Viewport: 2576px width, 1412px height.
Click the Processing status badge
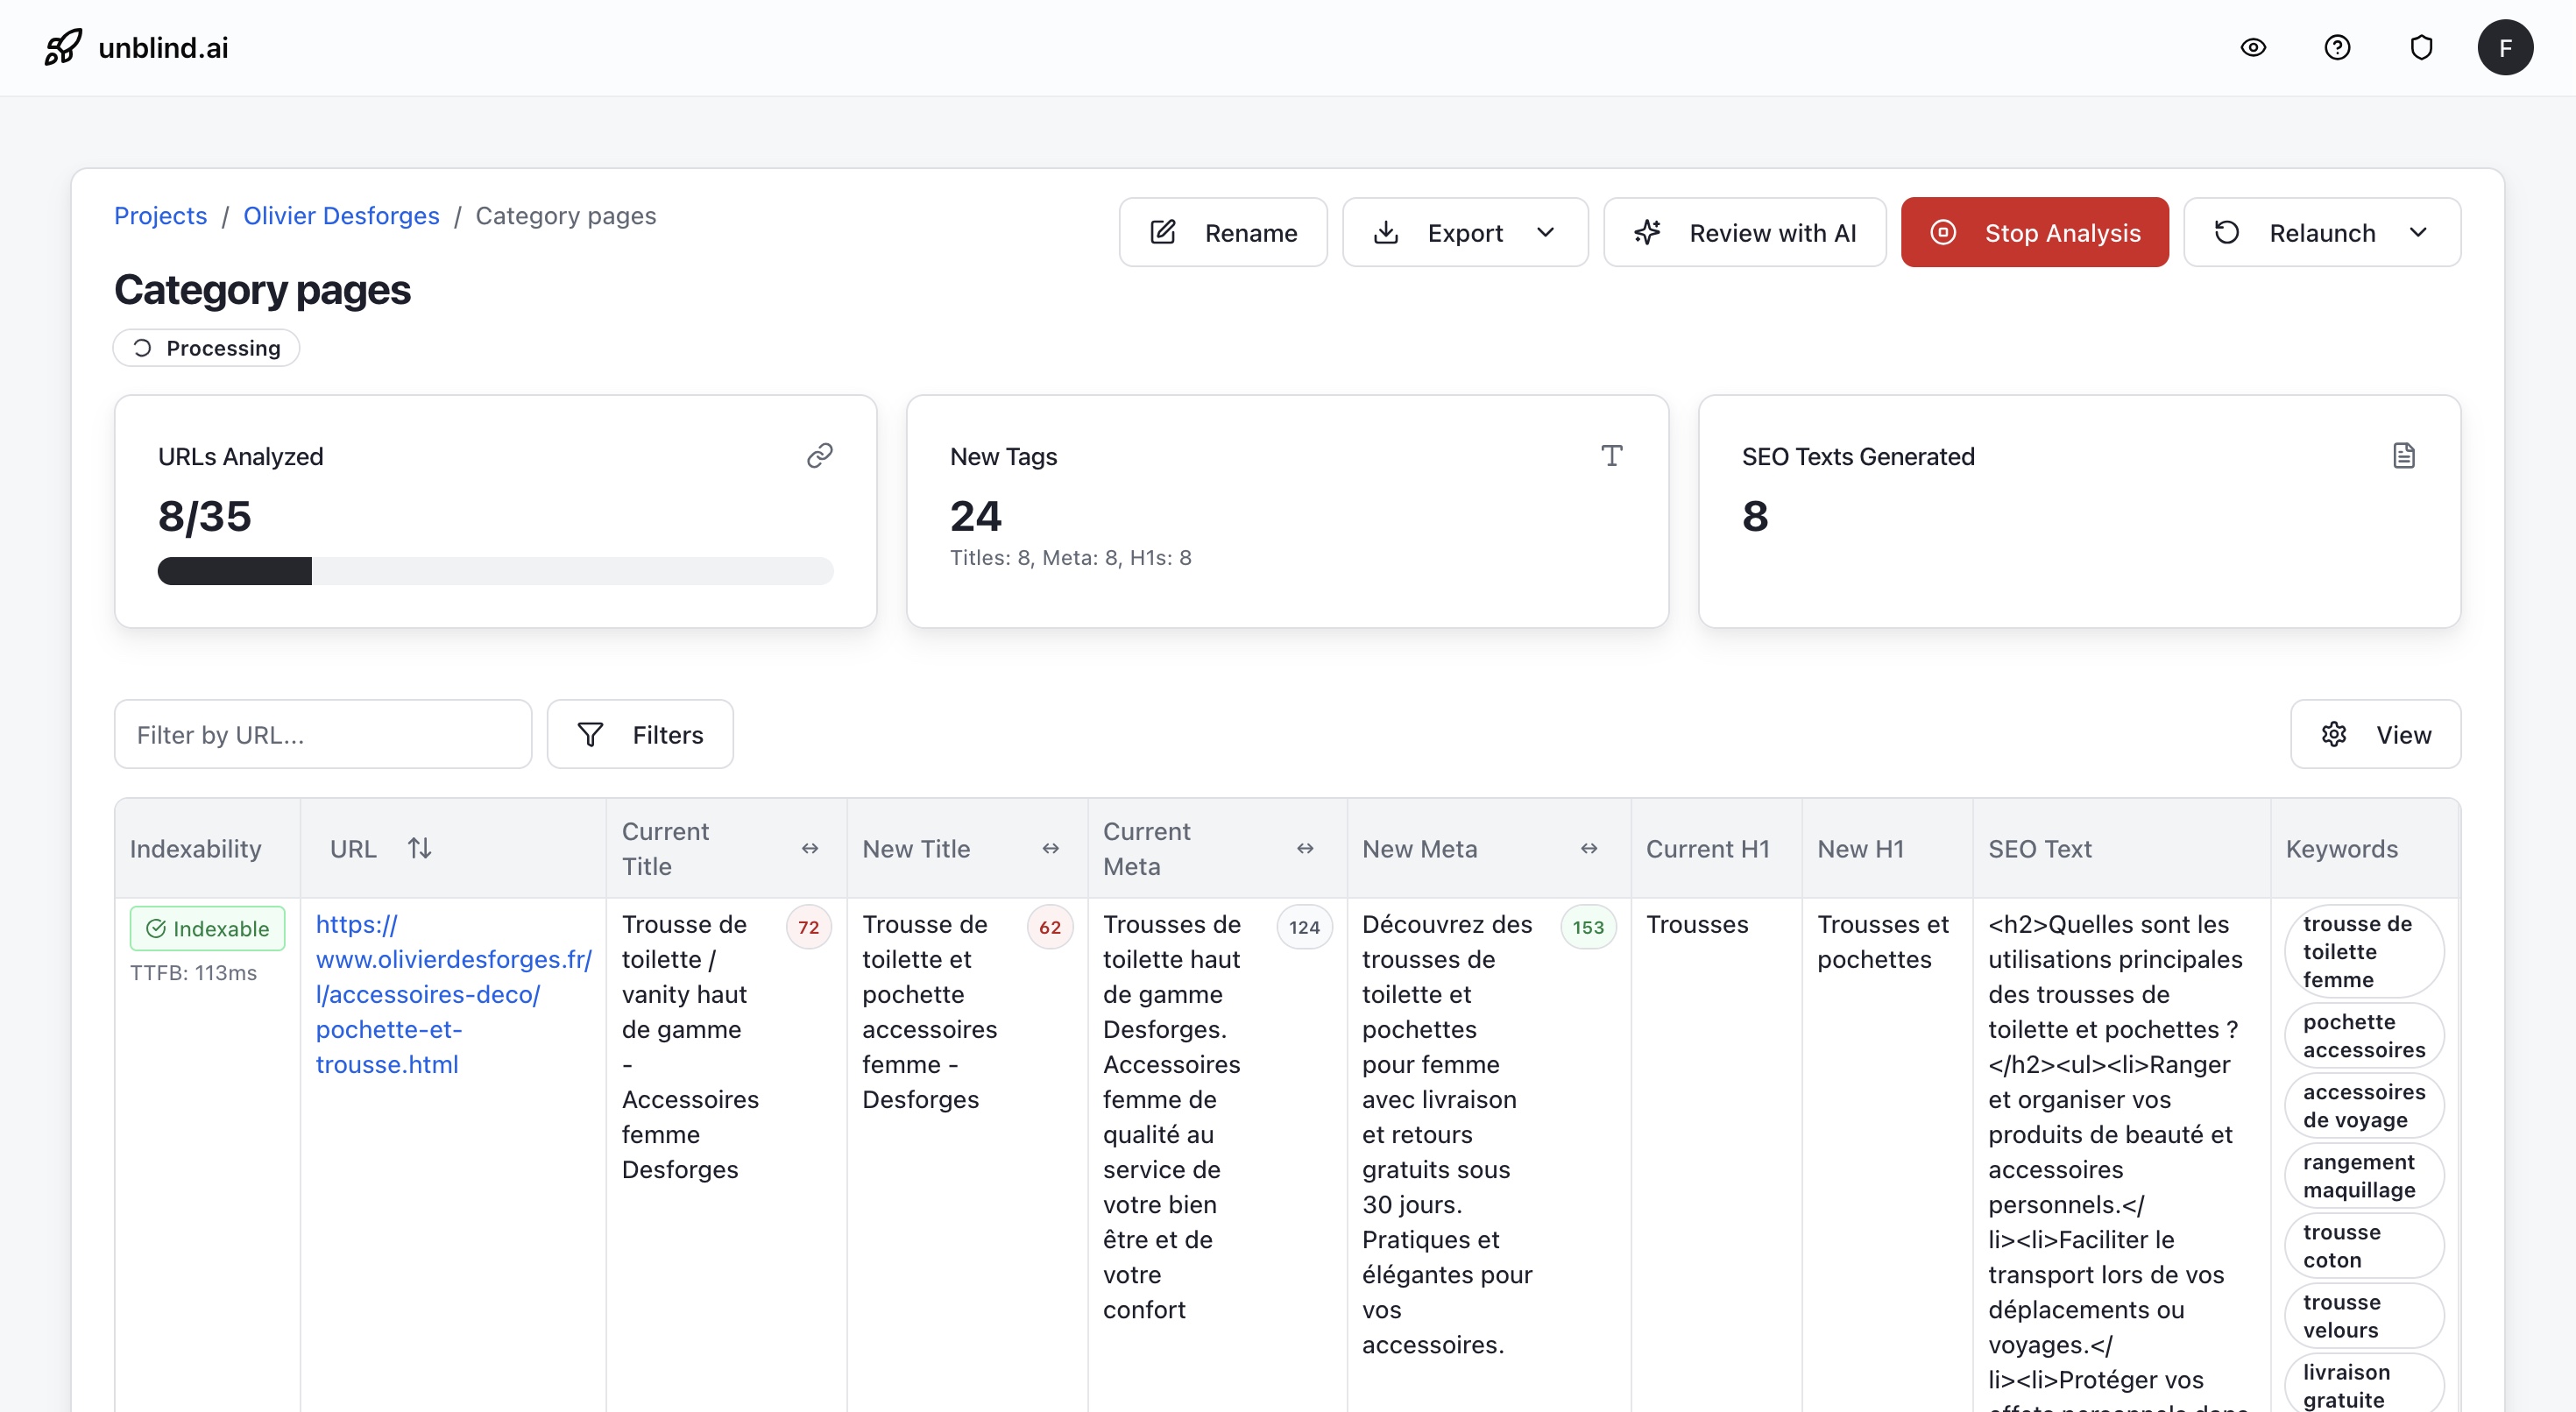pos(206,348)
